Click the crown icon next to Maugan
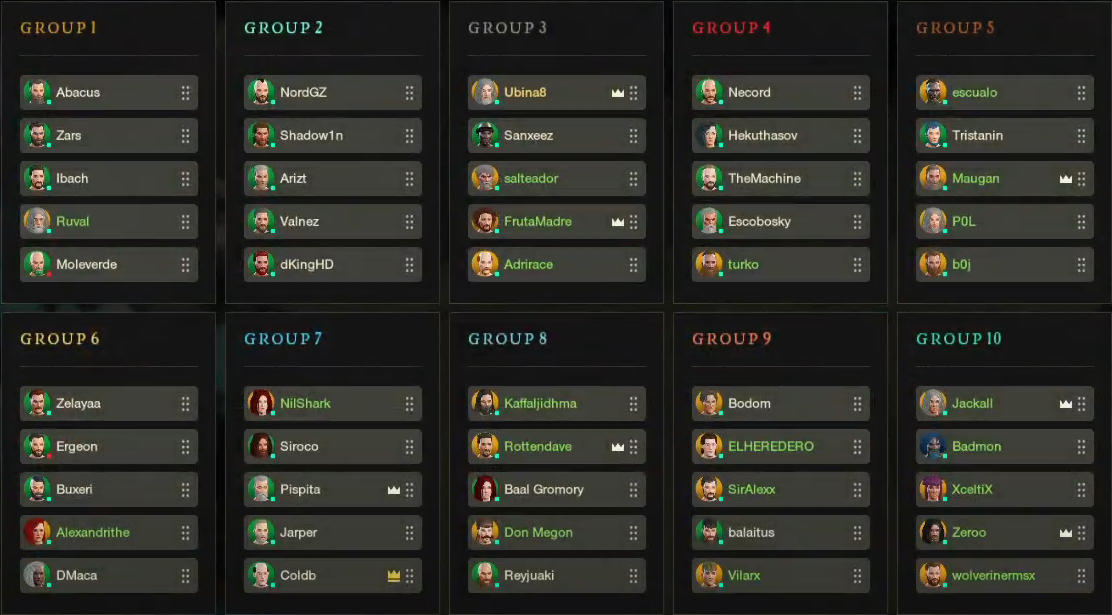Image resolution: width=1112 pixels, height=615 pixels. [x=1066, y=179]
